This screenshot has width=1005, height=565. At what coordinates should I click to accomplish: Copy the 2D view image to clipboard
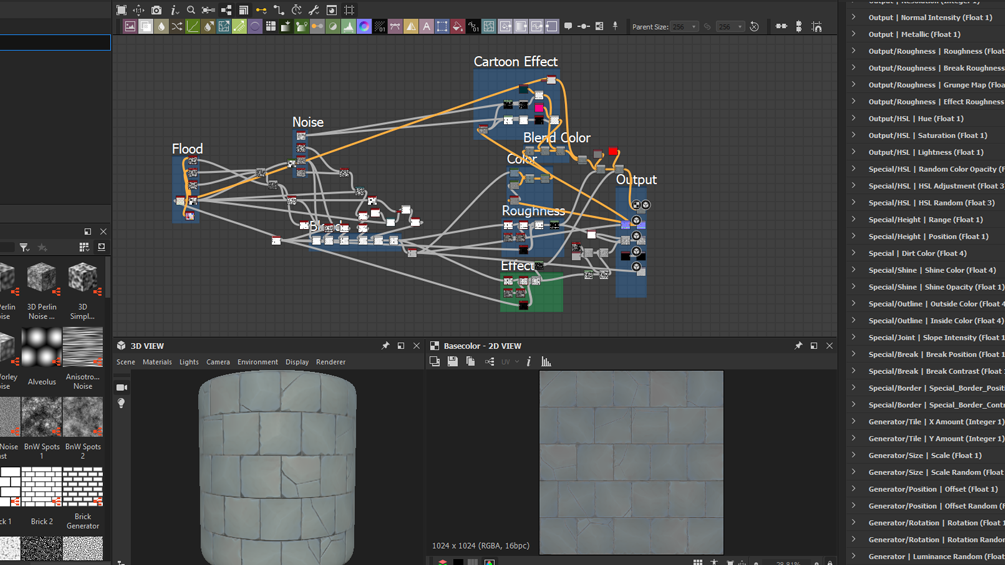[x=470, y=361]
